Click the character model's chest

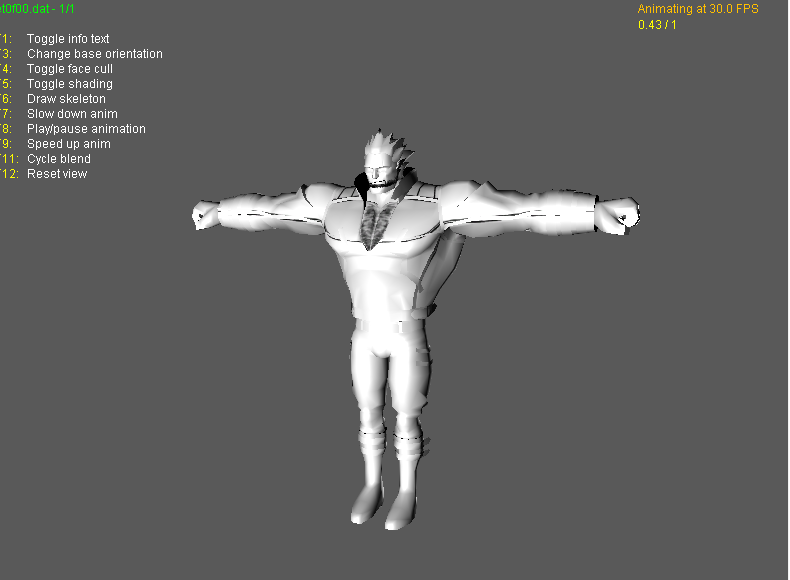pos(383,224)
